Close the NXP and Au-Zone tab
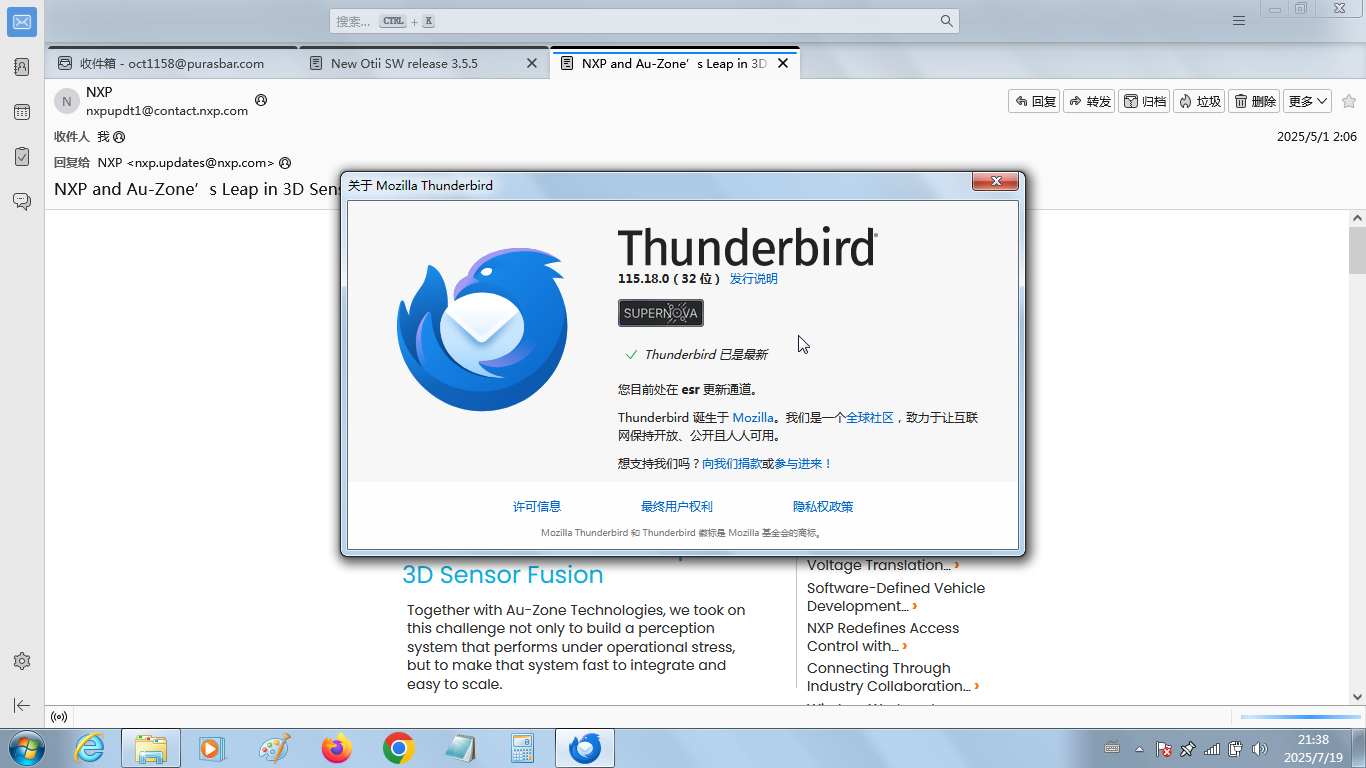 pyautogui.click(x=783, y=63)
